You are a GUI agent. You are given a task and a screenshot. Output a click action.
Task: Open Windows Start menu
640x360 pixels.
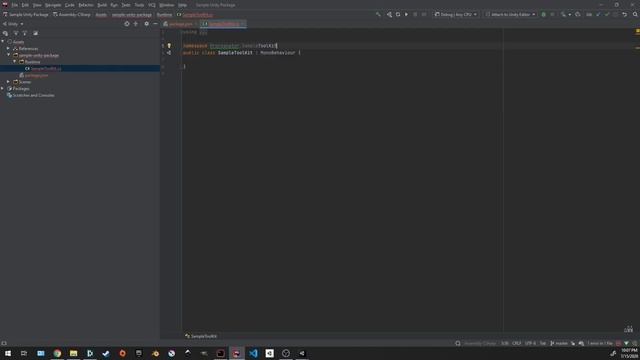point(8,353)
